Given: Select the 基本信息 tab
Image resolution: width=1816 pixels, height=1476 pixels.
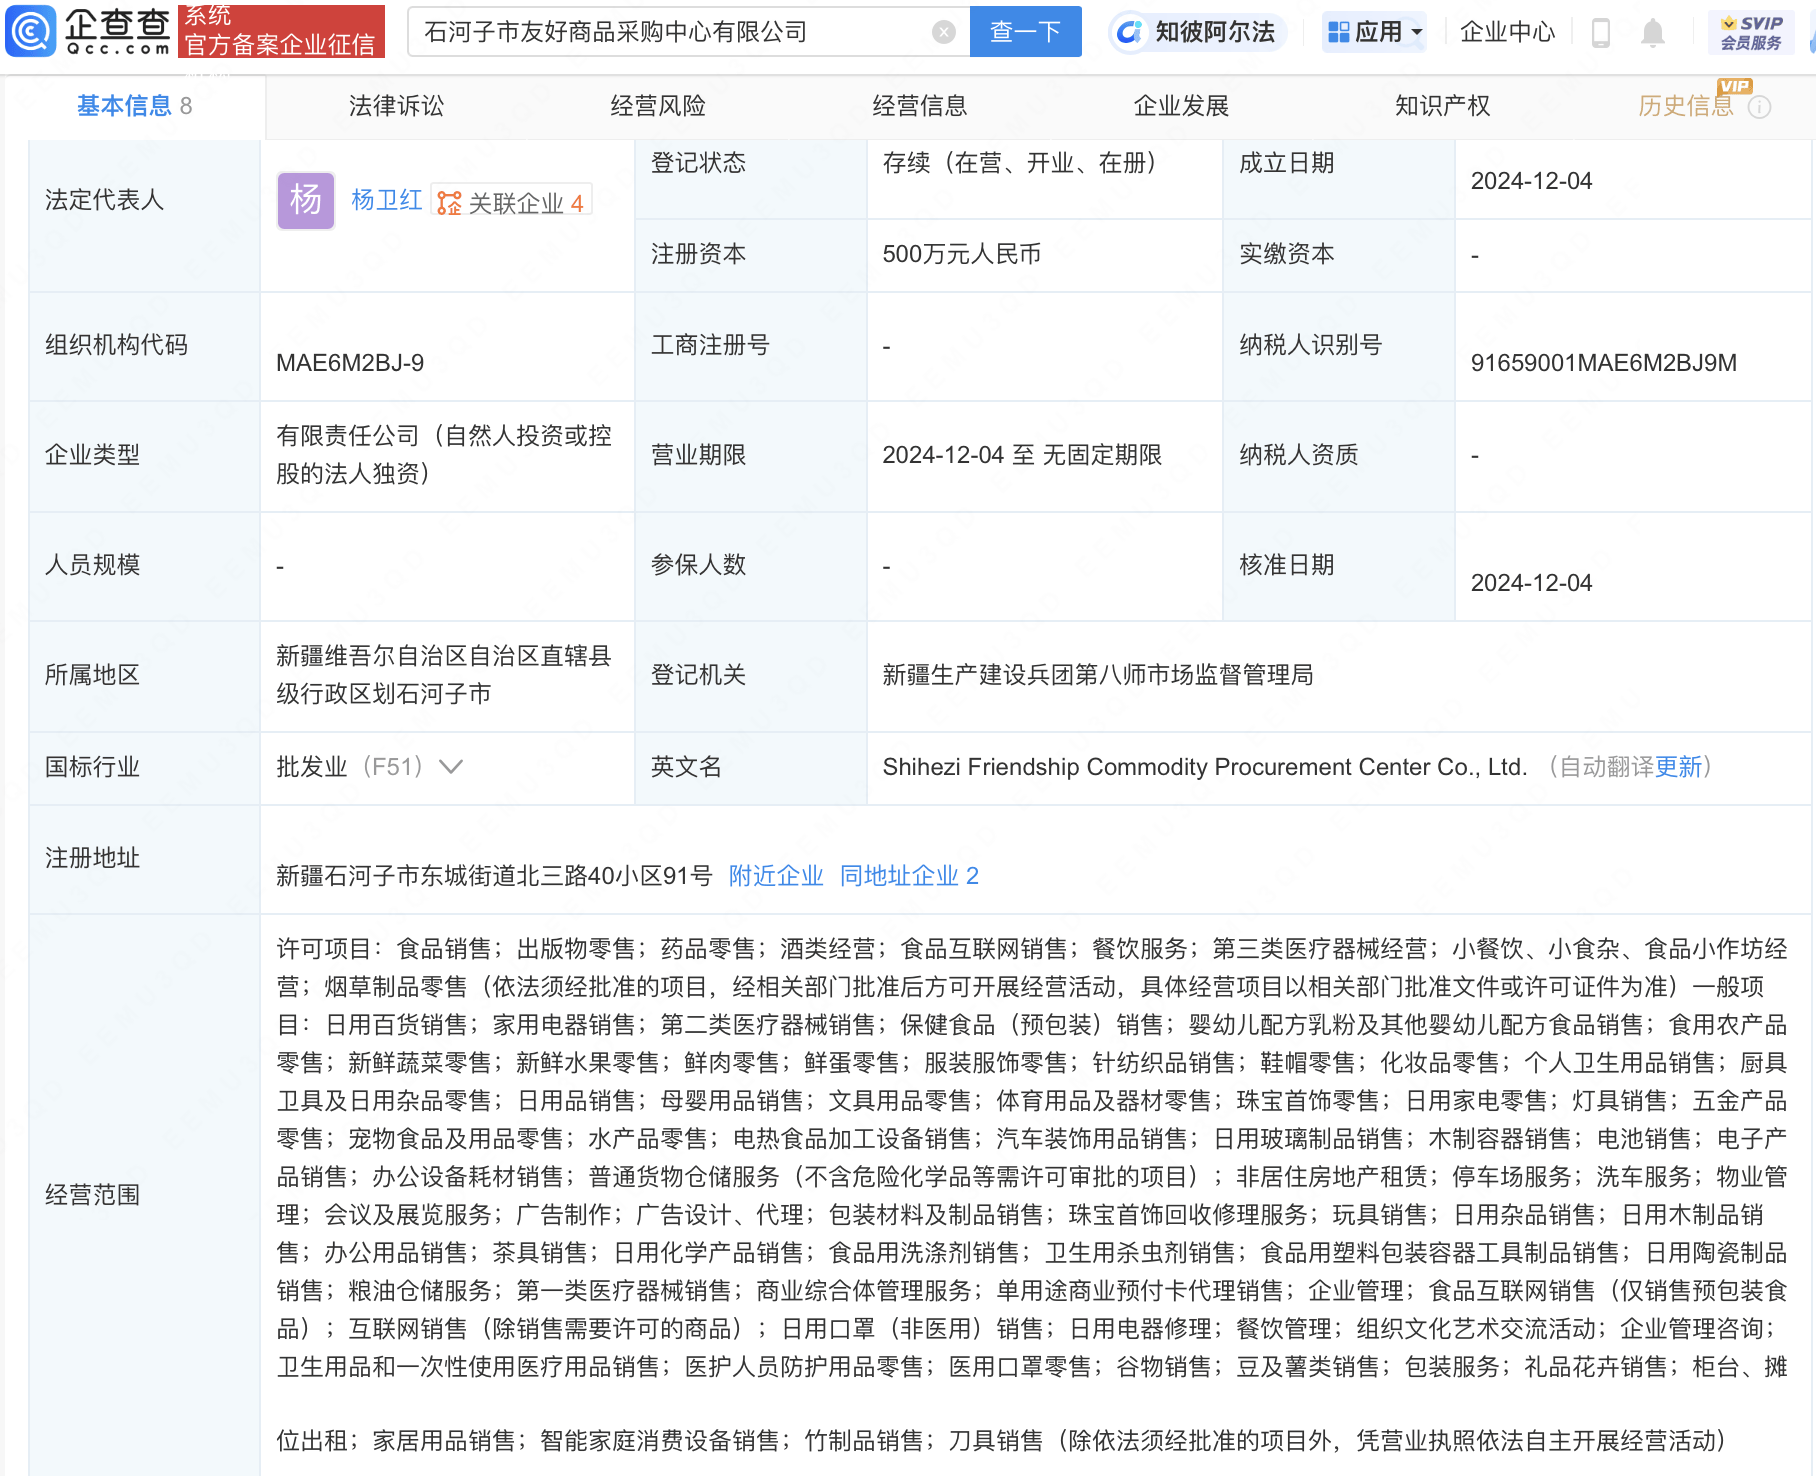Looking at the screenshot, I should pos(134,106).
